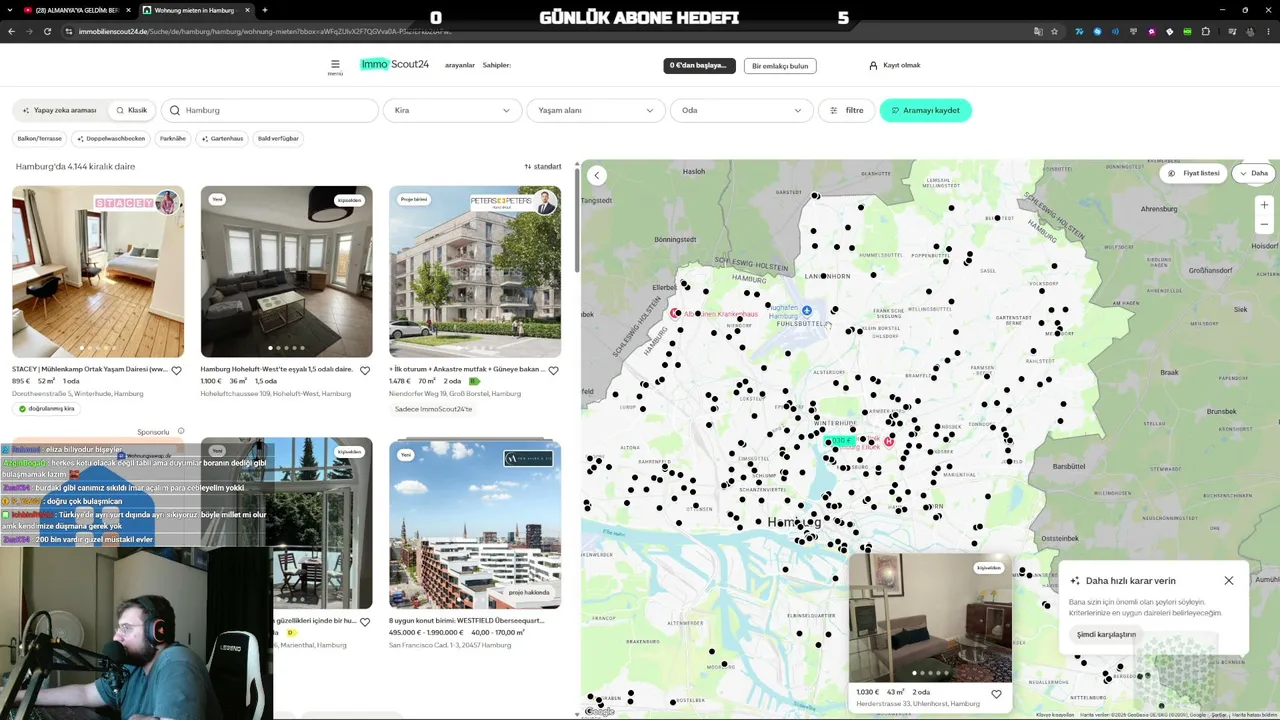Click the green price marker on the map

point(842,440)
